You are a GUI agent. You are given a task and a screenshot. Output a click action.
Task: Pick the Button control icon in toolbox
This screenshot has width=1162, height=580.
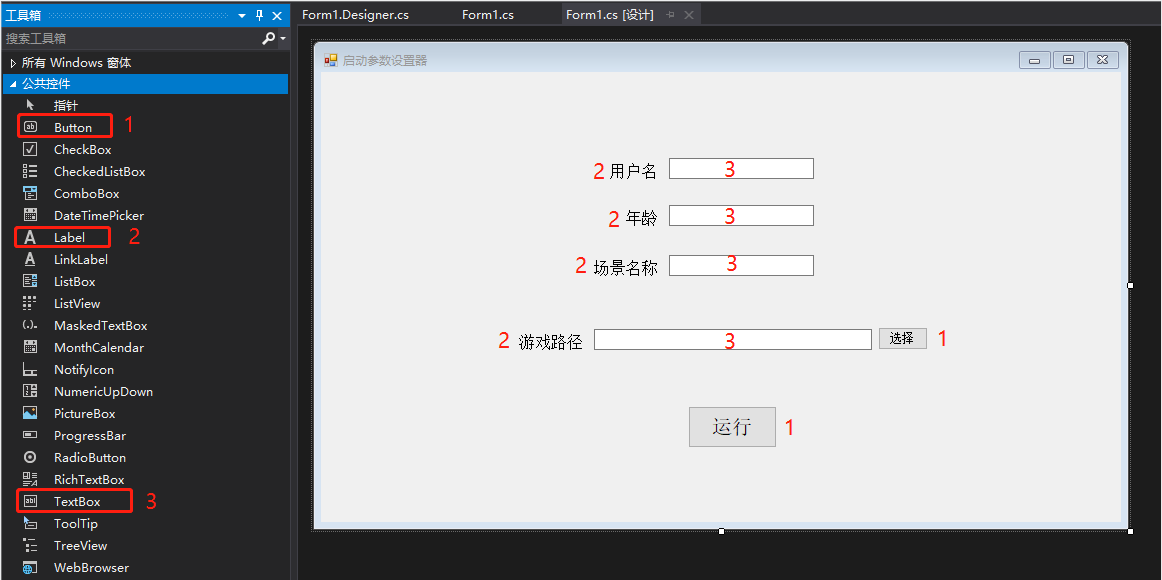30,127
